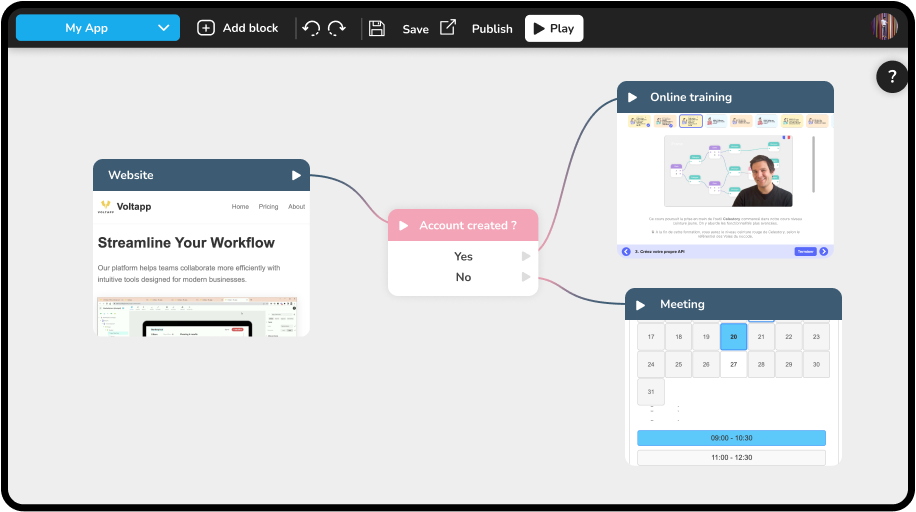The image size is (916, 512).
Task: Select day 17 in Meeting calendar
Action: tap(651, 337)
